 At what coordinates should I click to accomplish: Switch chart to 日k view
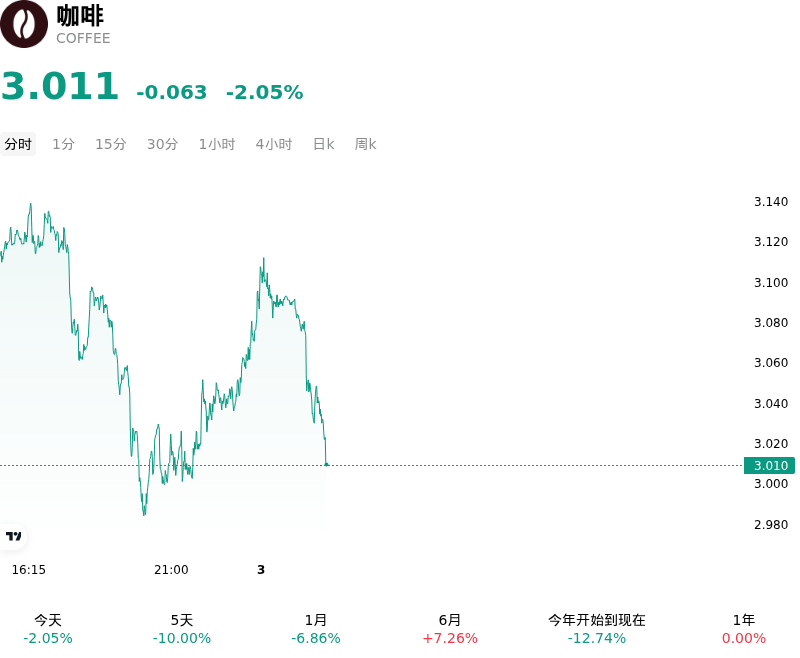pos(323,144)
